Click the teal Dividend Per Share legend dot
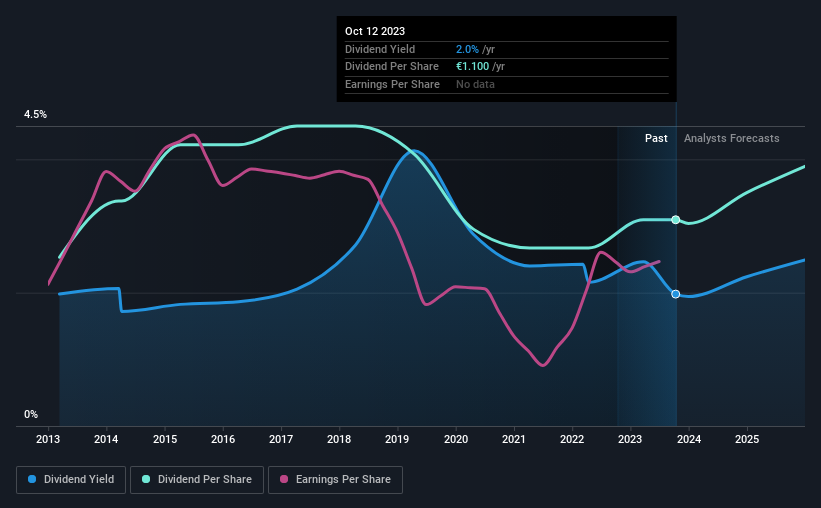 (x=146, y=479)
